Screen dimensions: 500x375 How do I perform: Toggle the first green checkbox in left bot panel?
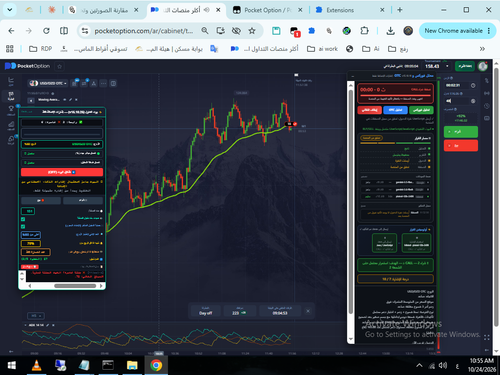point(23,219)
